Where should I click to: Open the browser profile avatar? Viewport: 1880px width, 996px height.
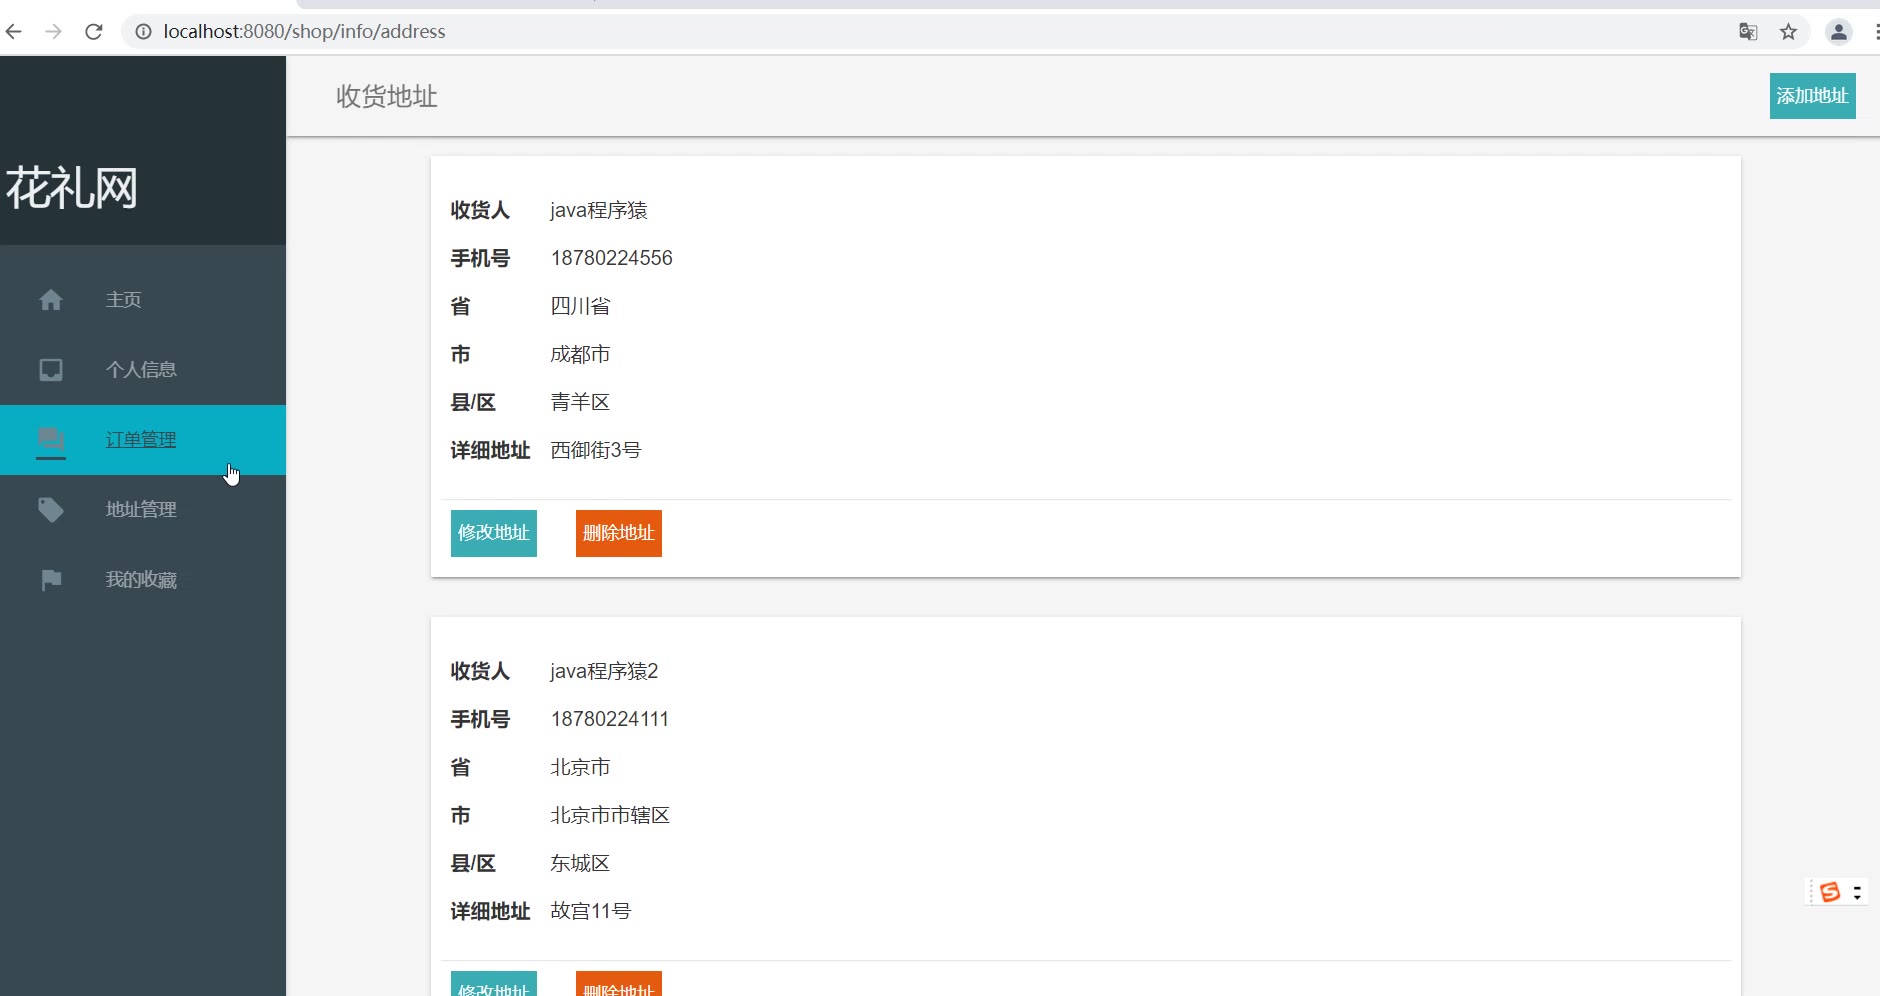1839,32
